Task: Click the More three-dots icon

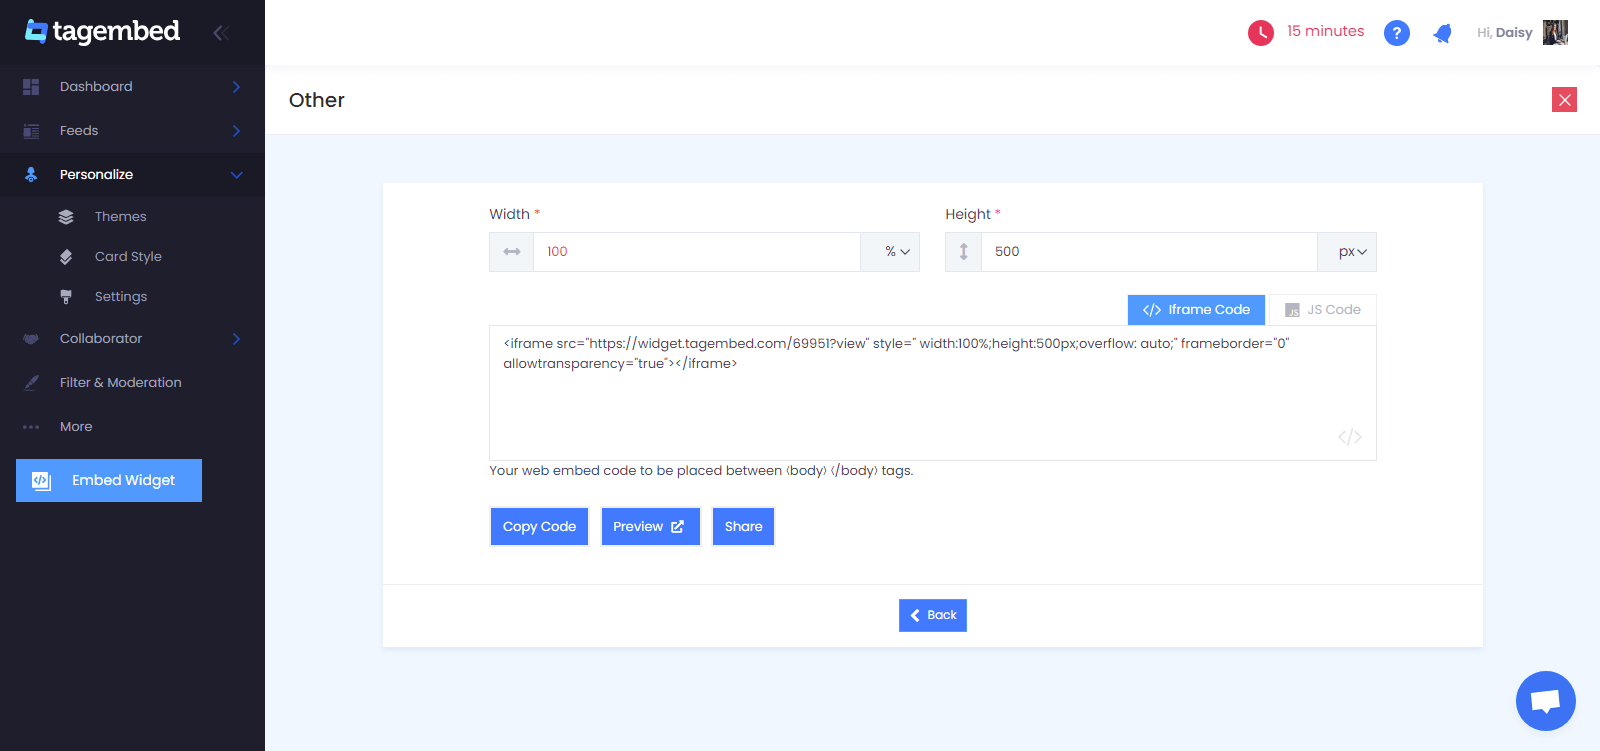Action: [31, 427]
